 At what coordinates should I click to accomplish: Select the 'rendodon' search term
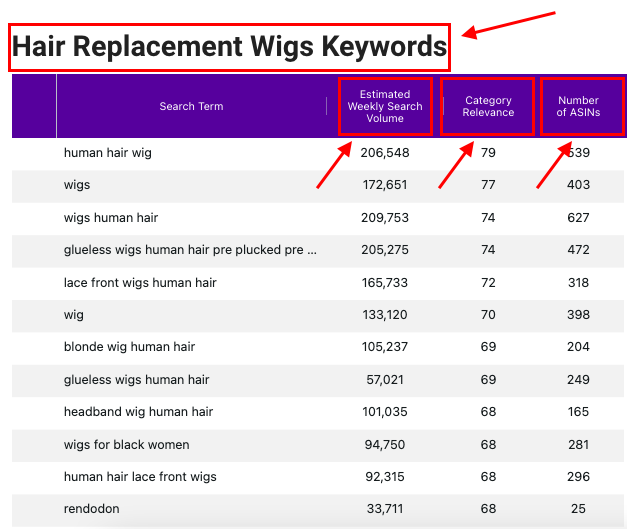(92, 509)
